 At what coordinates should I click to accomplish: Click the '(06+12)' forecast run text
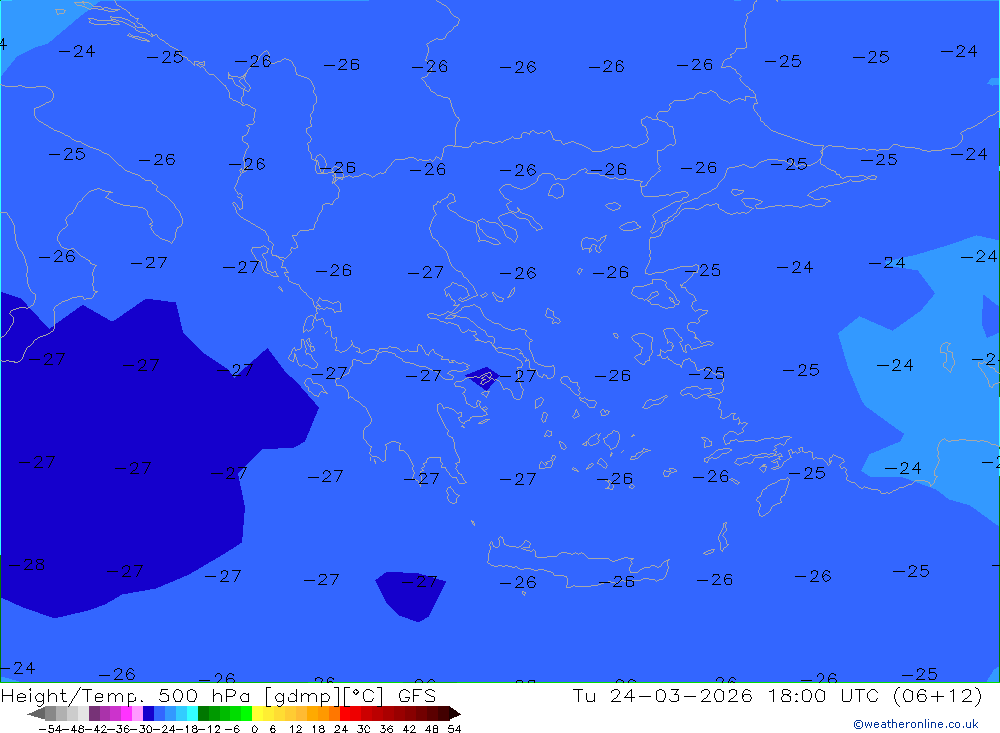937,695
